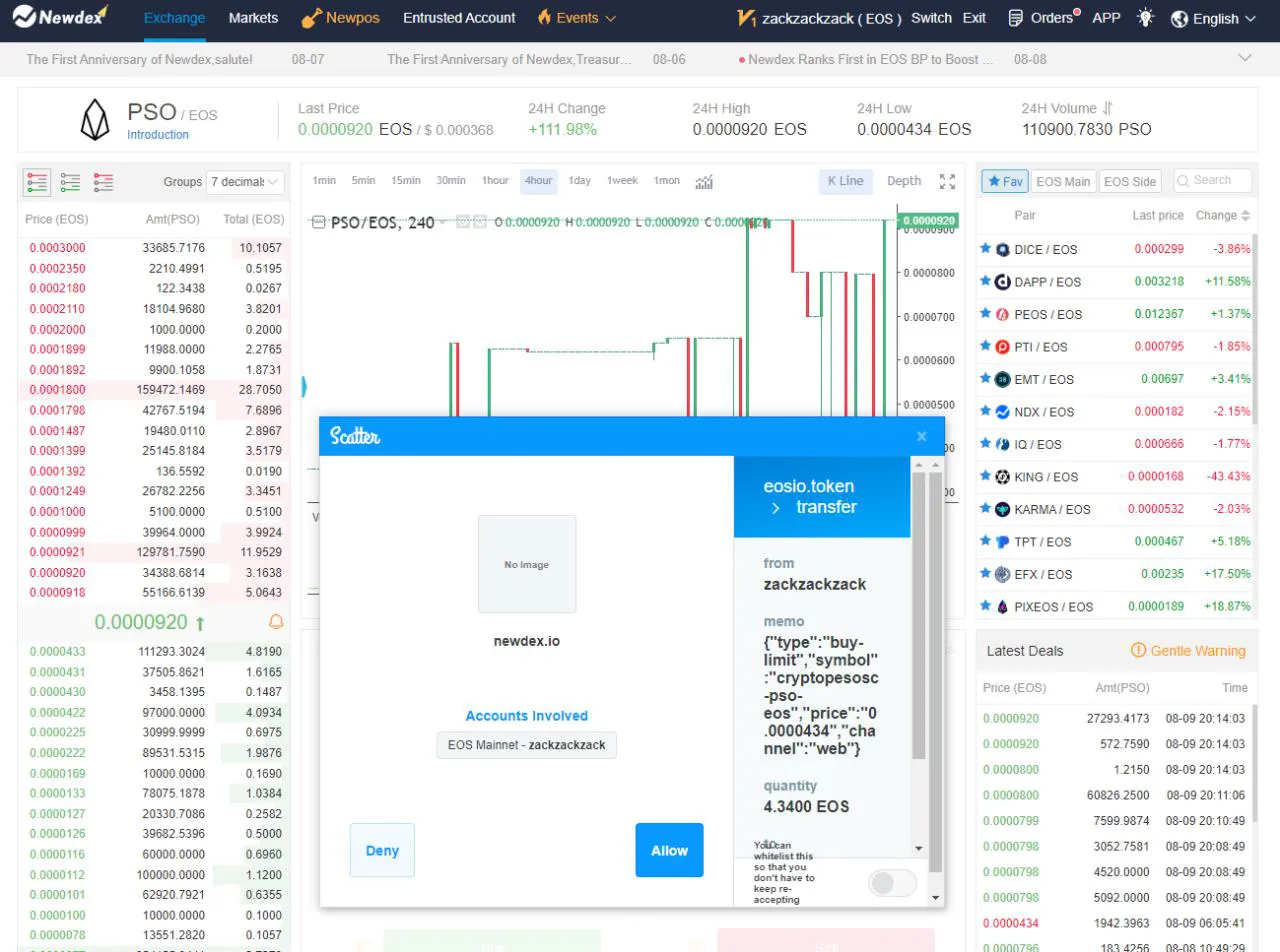The width and height of the screenshot is (1280, 952).
Task: Toggle 24H Volume unit switch
Action: pos(1107,108)
